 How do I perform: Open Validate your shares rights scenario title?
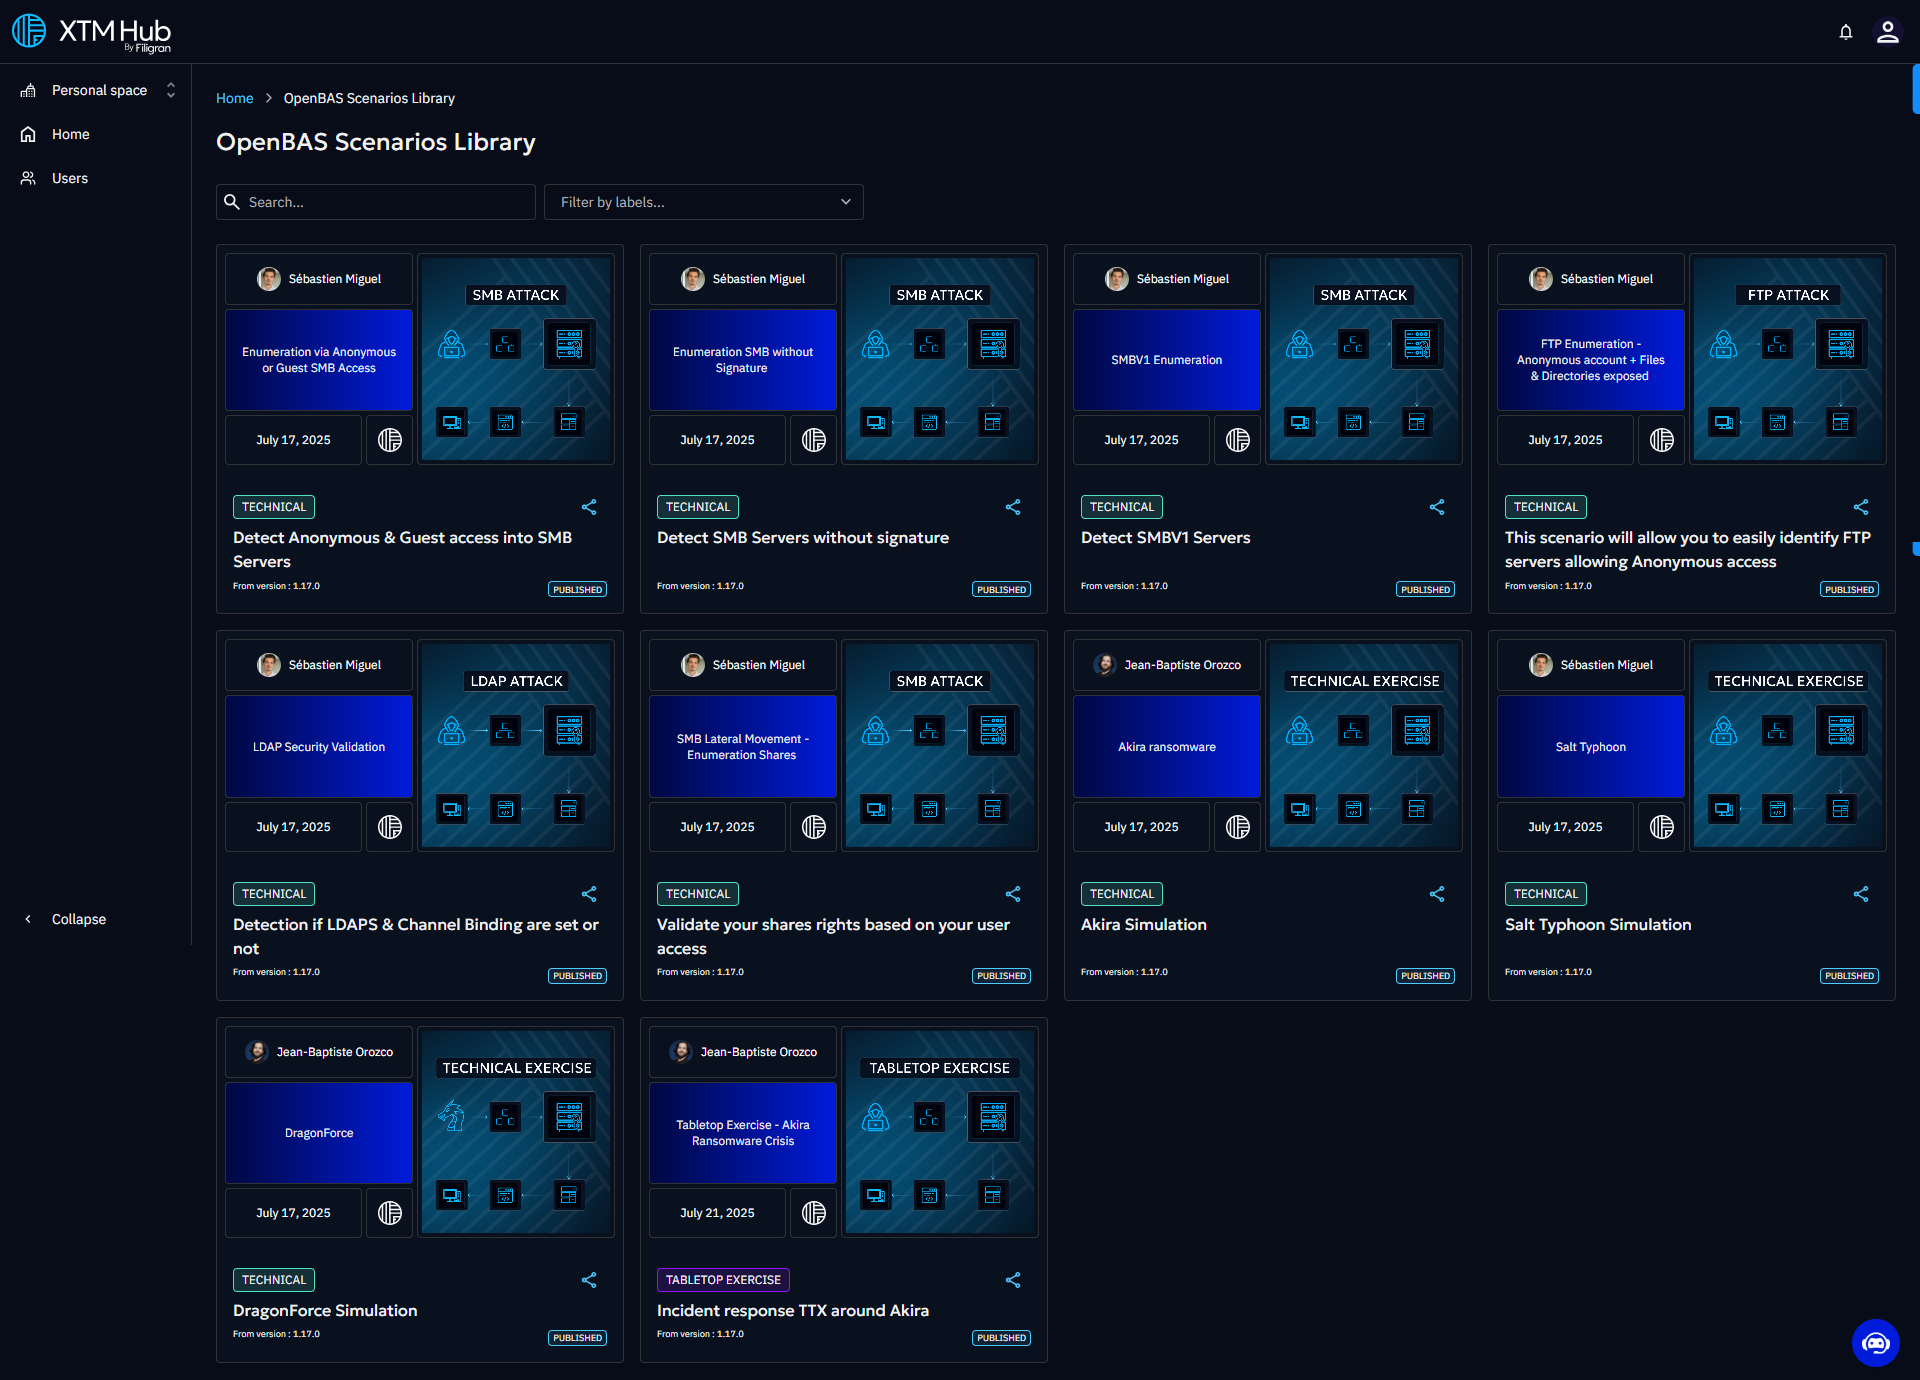pyautogui.click(x=834, y=936)
